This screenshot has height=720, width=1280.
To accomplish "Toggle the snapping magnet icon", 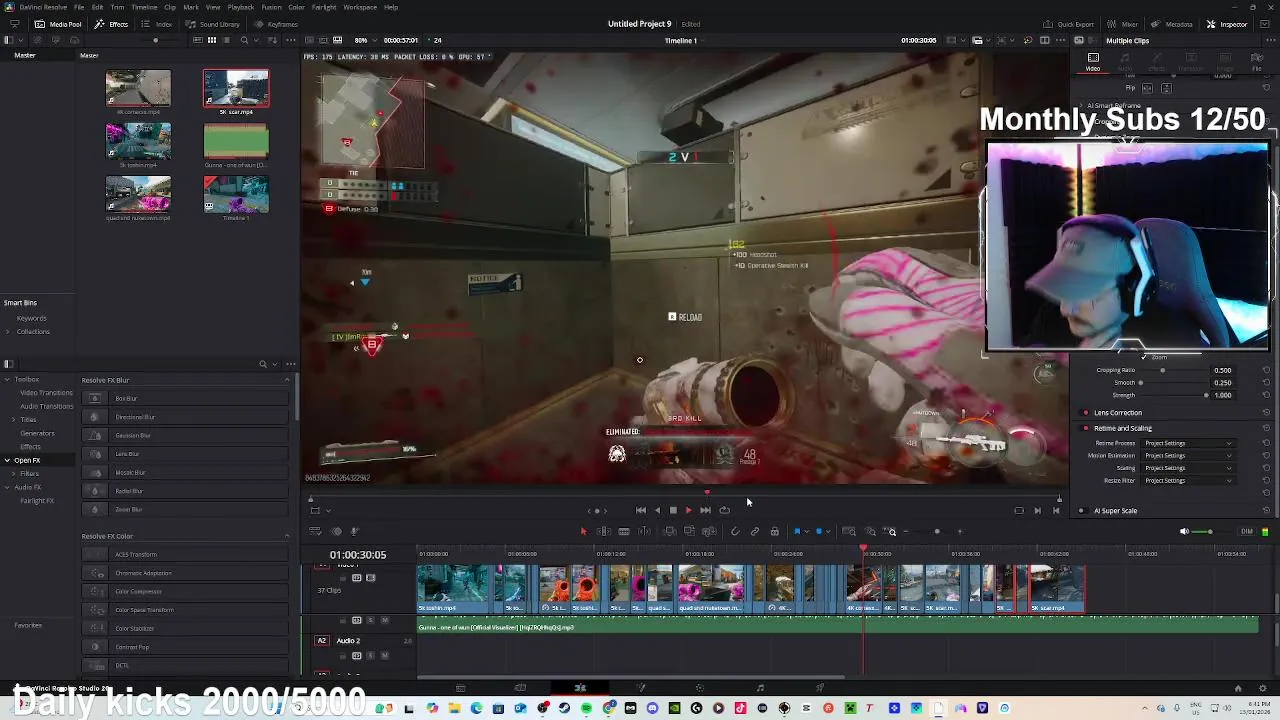I will [x=735, y=532].
